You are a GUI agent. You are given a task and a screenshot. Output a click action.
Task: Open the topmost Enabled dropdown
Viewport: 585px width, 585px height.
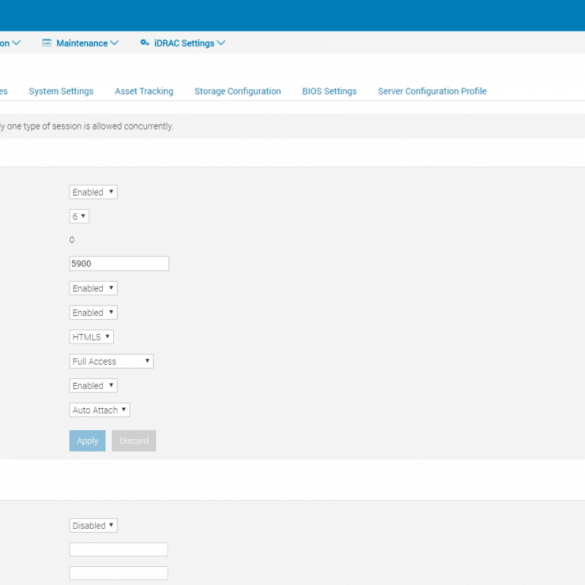pos(93,192)
